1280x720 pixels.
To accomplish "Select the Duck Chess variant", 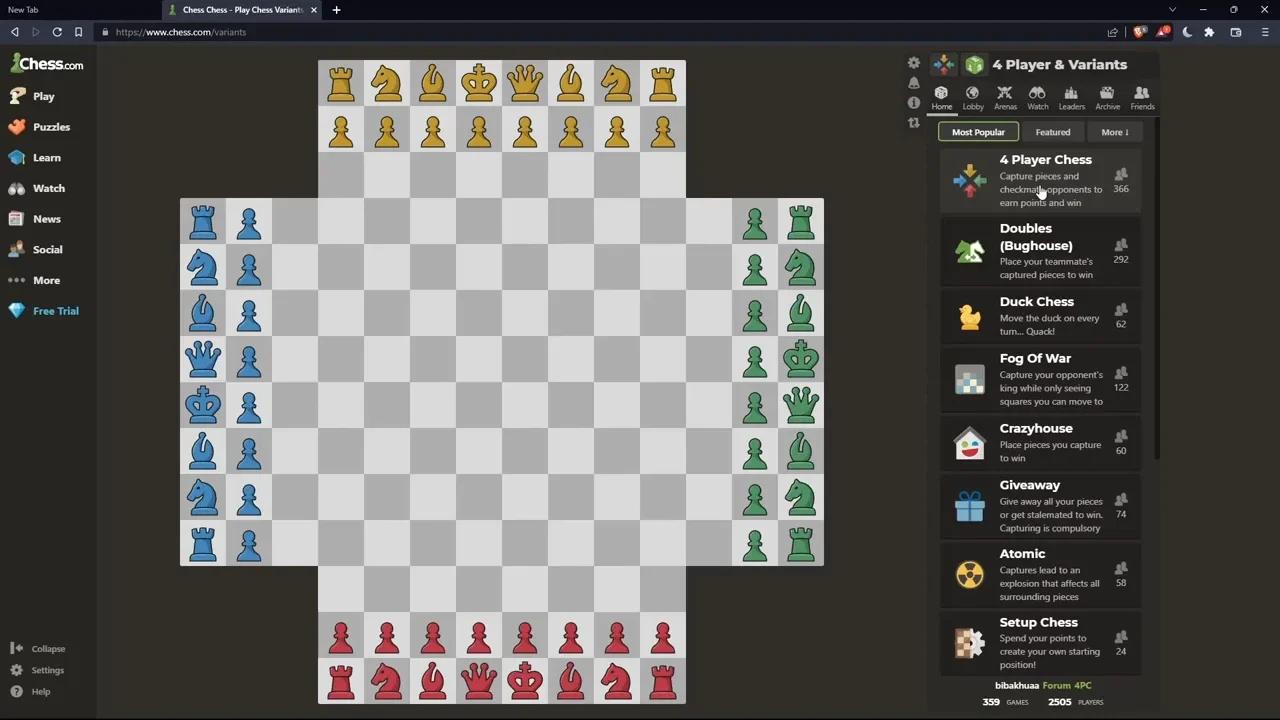I will [1040, 316].
